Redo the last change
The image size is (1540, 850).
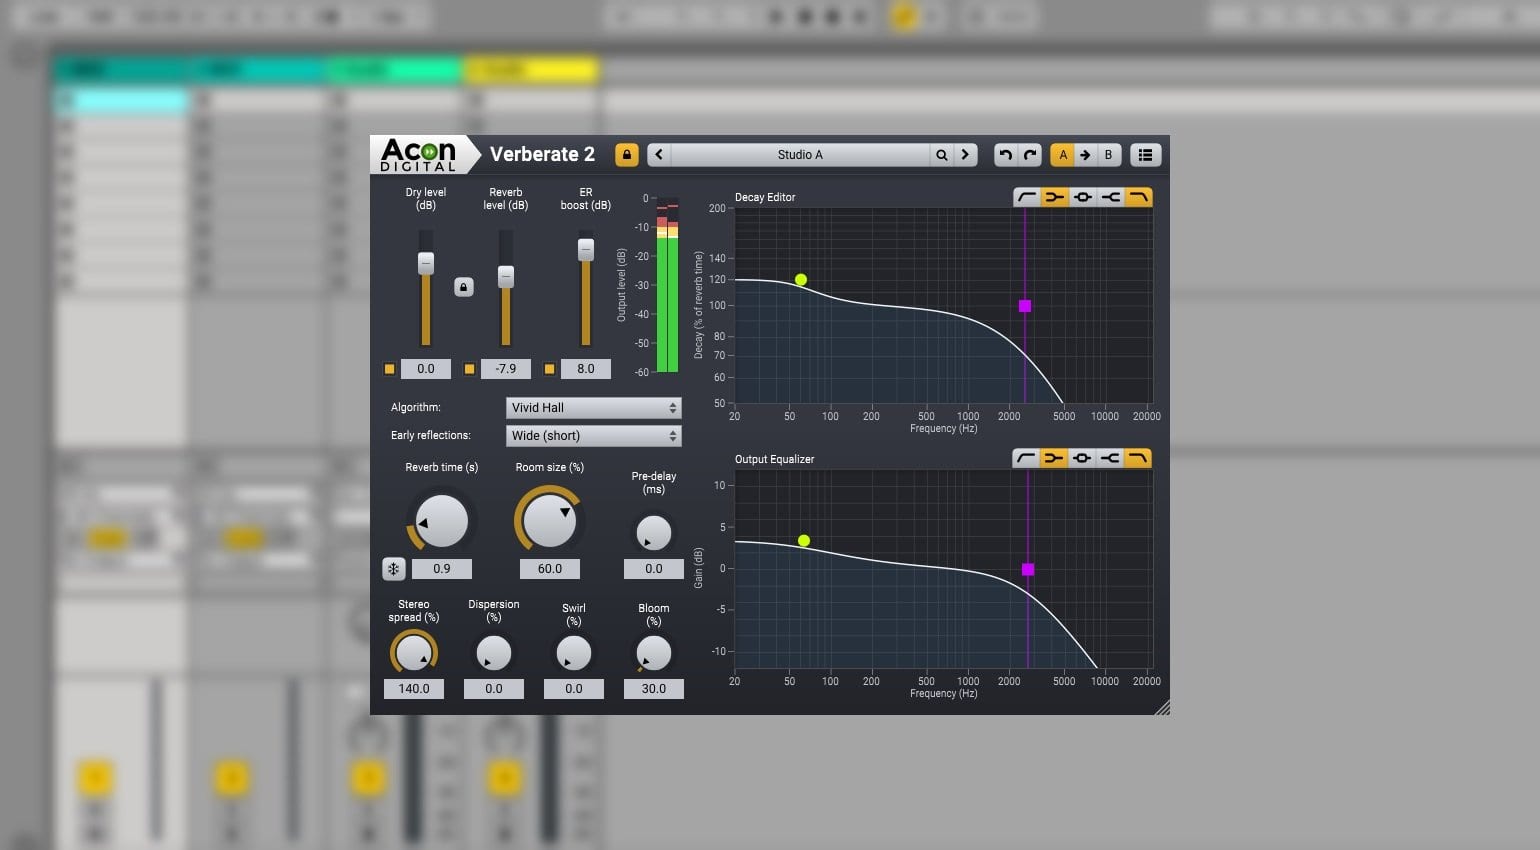coord(1030,155)
